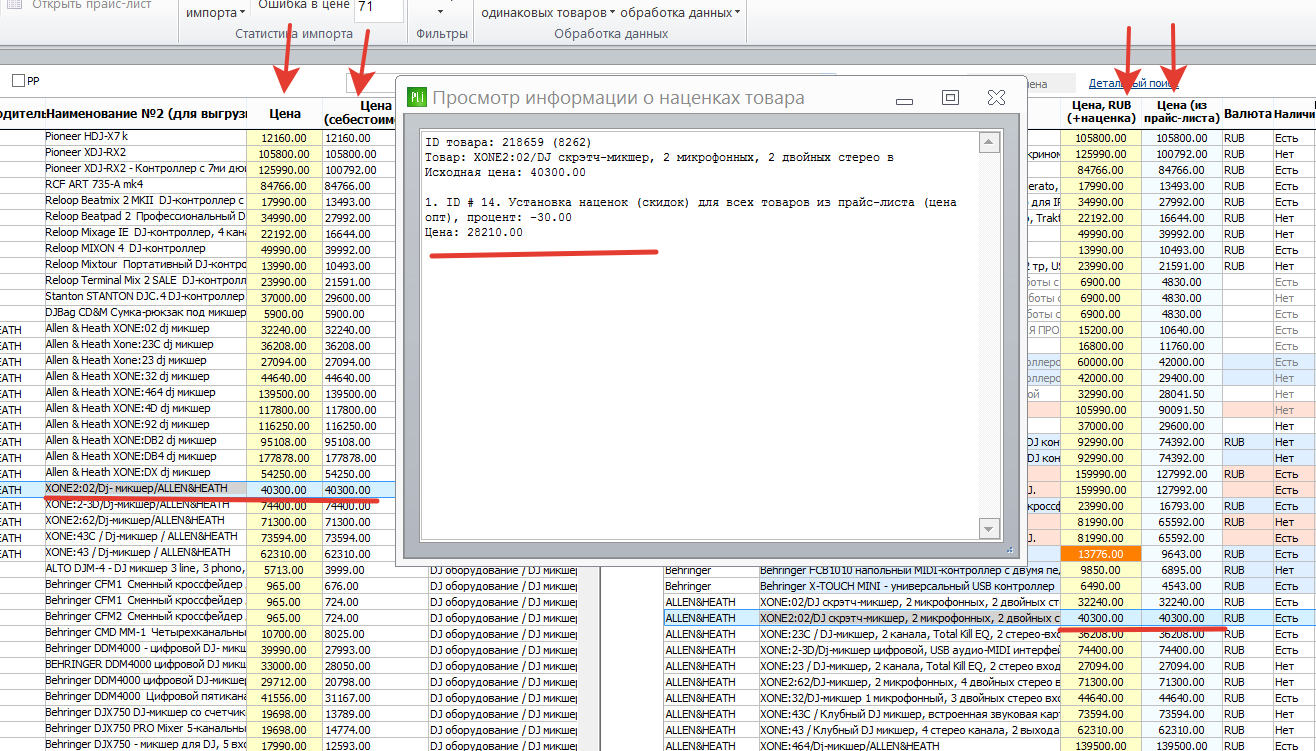
Task: Click the PLi icon in the dialog title bar
Action: click(416, 97)
